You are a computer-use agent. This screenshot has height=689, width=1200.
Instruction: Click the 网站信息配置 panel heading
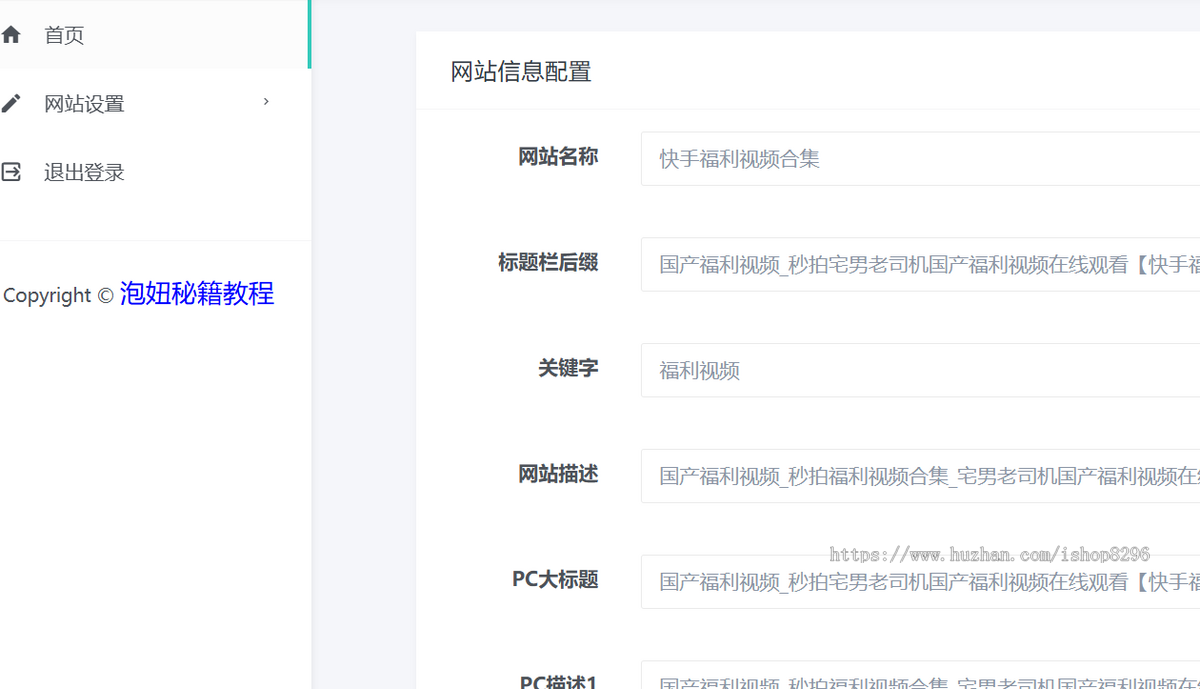coord(521,72)
